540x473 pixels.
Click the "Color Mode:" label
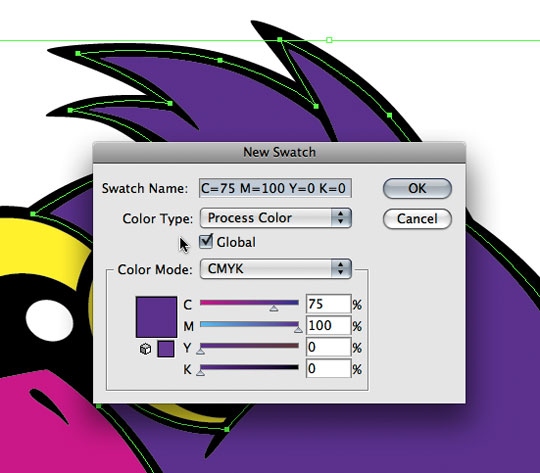155,269
